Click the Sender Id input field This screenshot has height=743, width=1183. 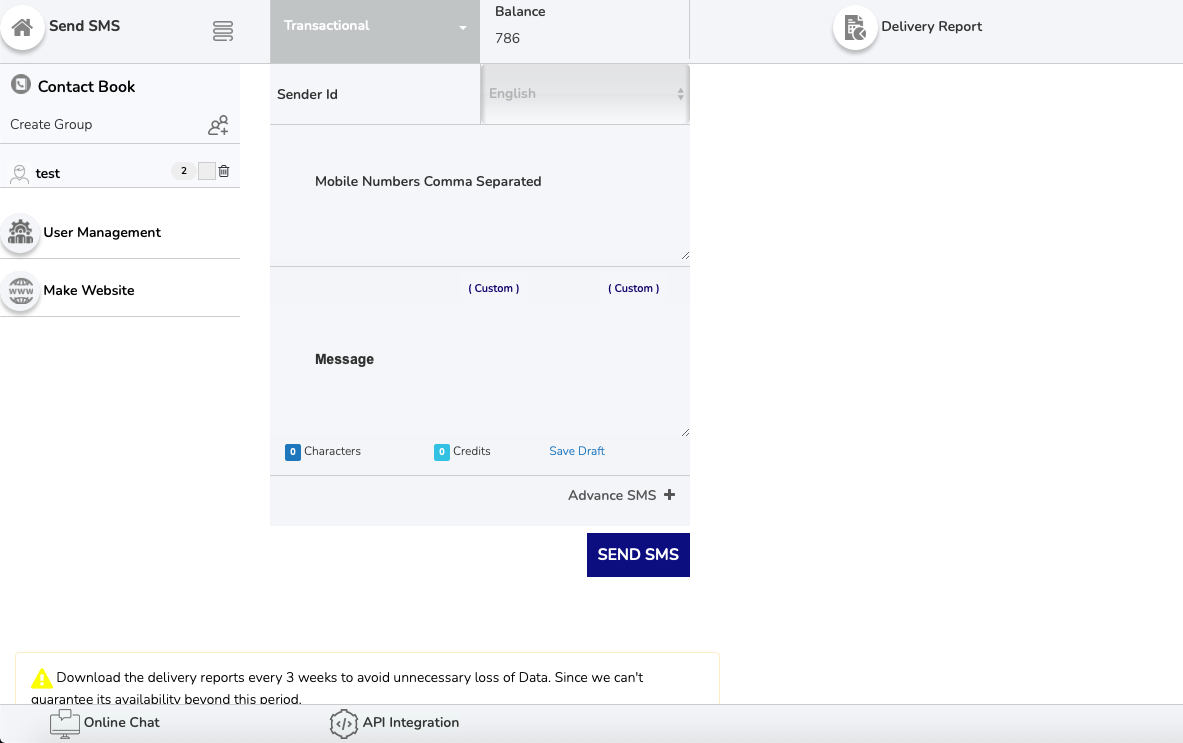pos(375,94)
